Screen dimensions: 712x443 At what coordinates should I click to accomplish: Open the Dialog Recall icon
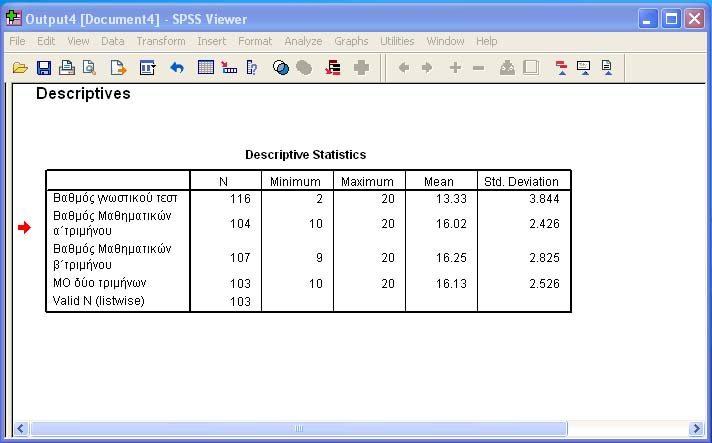click(147, 68)
